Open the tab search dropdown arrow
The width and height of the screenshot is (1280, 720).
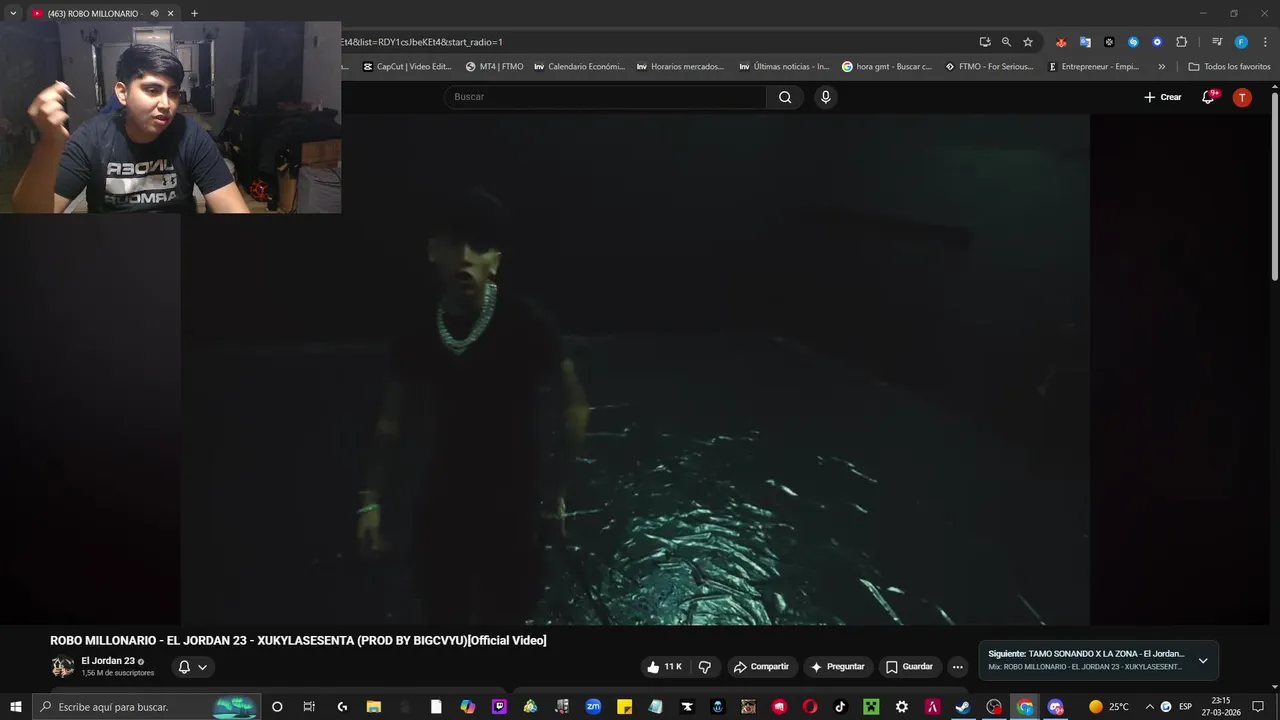coord(13,13)
